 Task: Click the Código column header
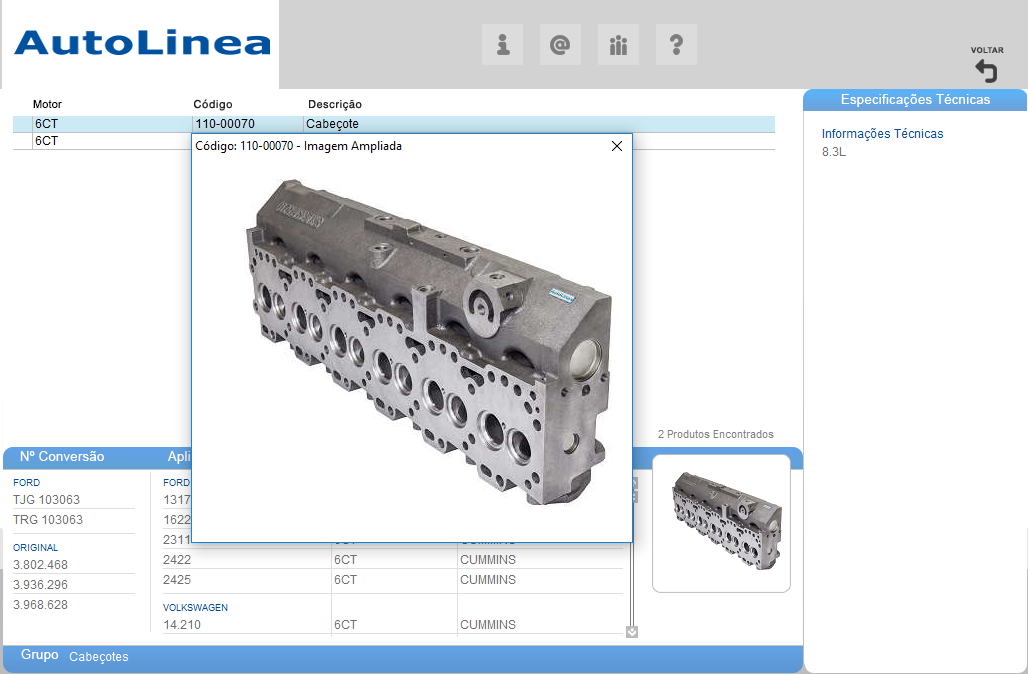coord(213,104)
